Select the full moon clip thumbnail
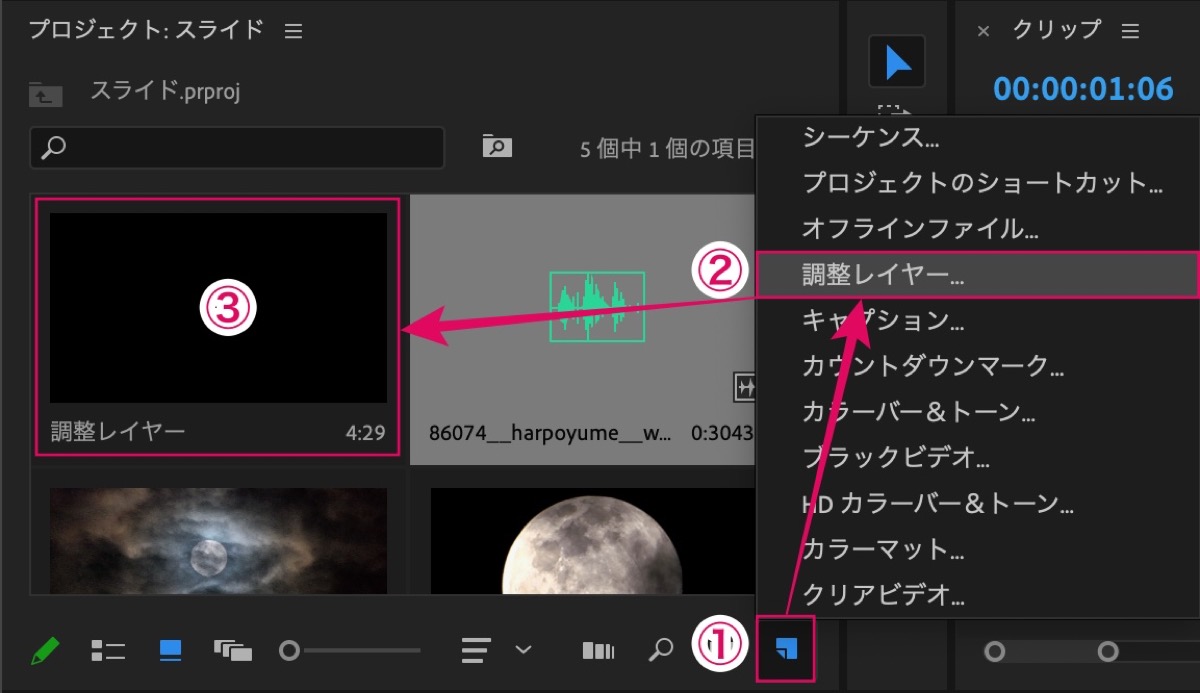 [x=594, y=540]
